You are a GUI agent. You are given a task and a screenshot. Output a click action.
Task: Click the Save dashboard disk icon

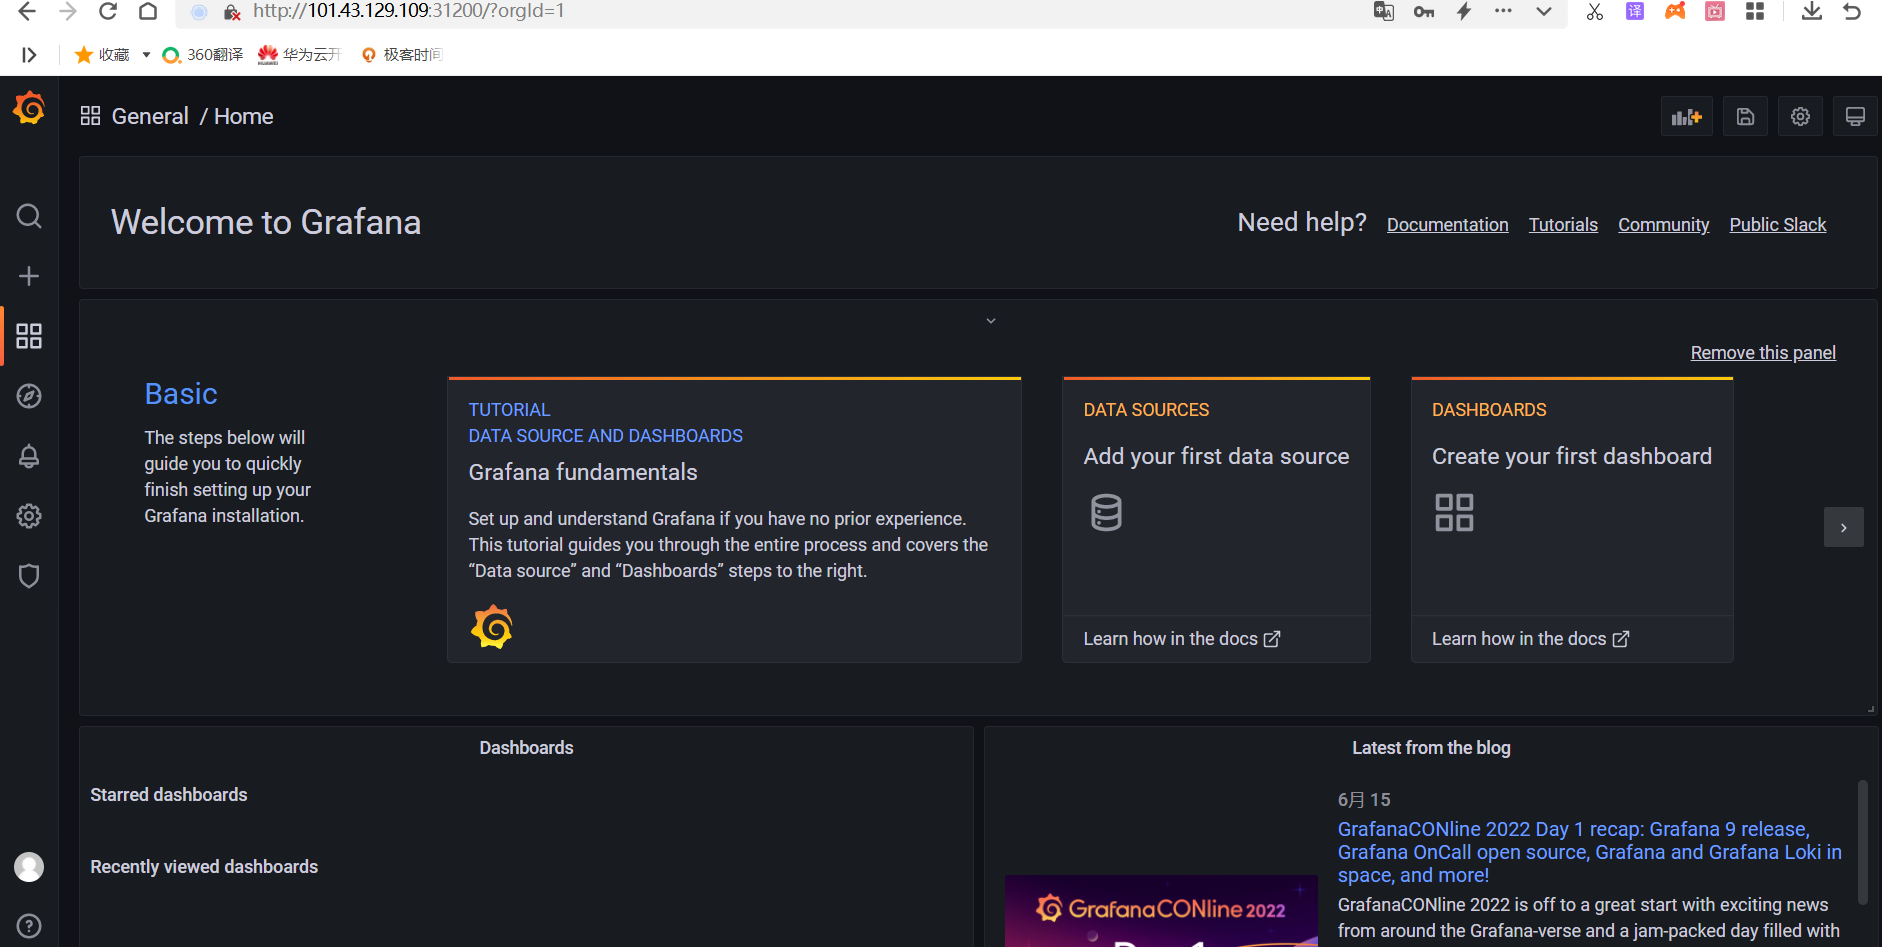tap(1745, 117)
